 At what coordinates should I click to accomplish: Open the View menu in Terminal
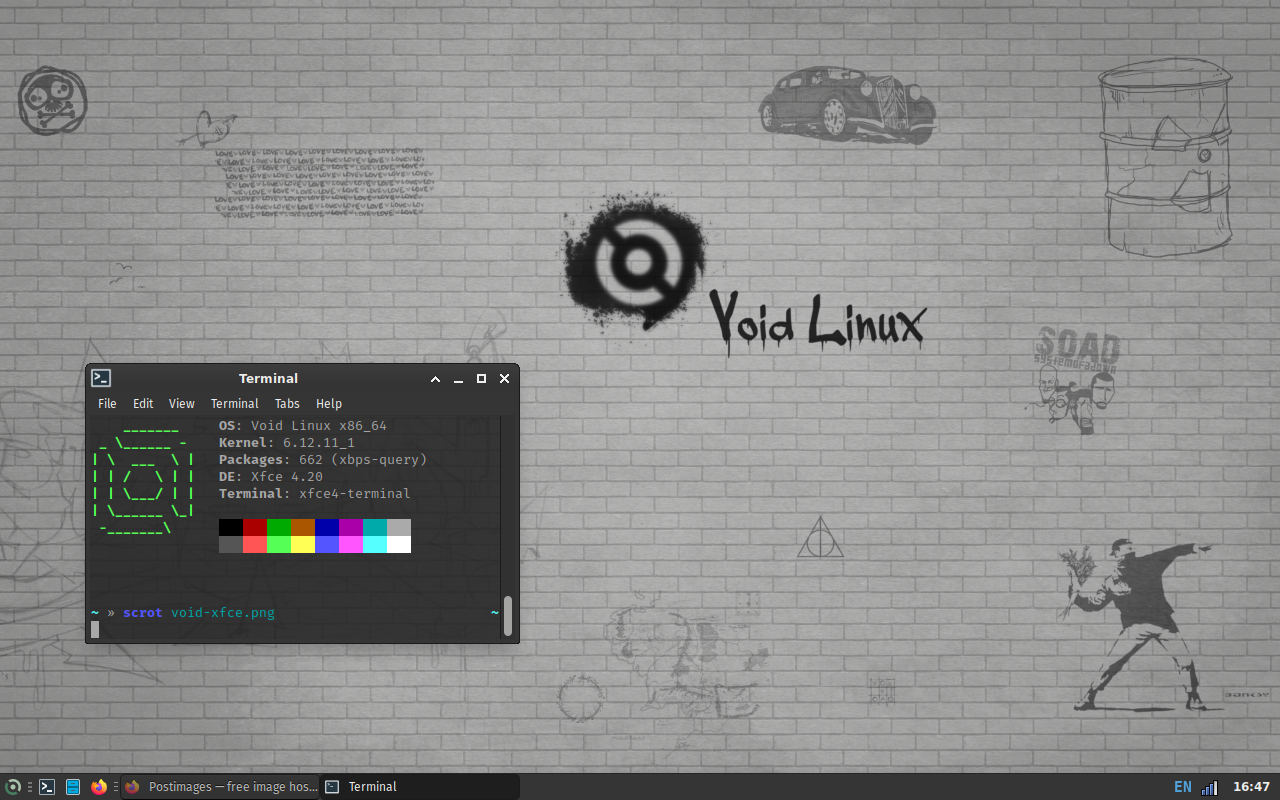click(182, 404)
